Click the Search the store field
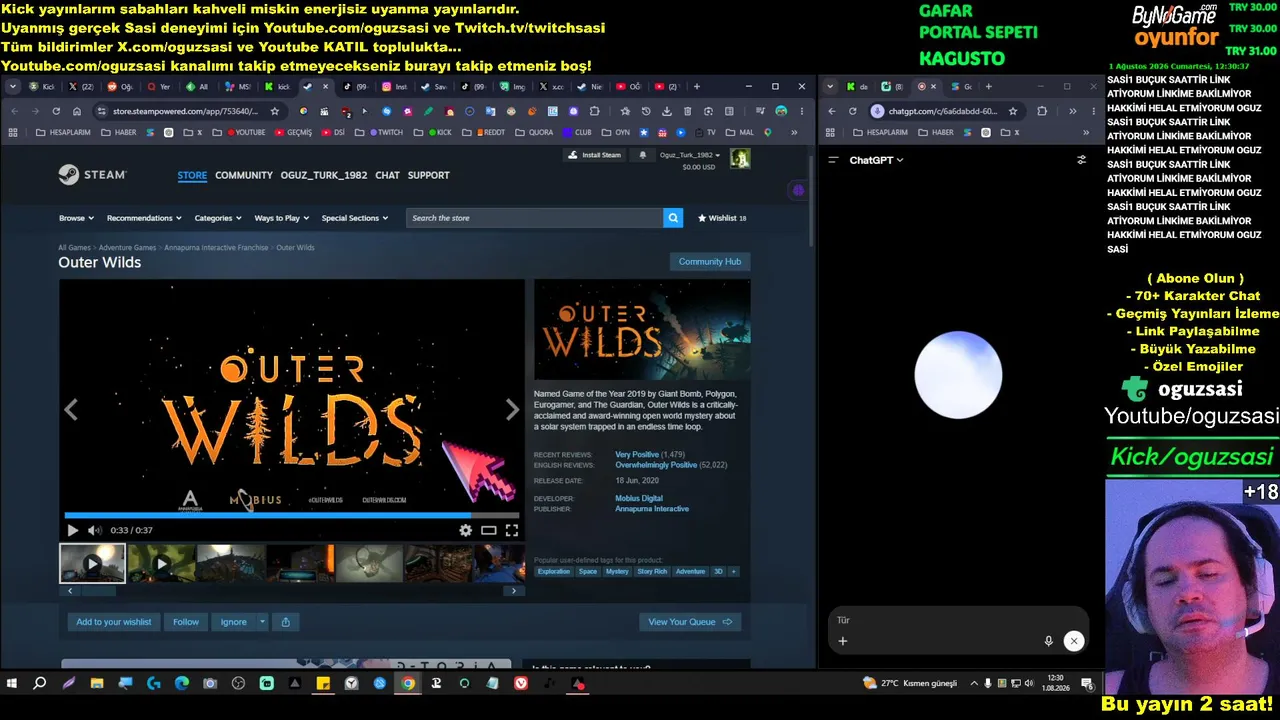 tap(535, 218)
